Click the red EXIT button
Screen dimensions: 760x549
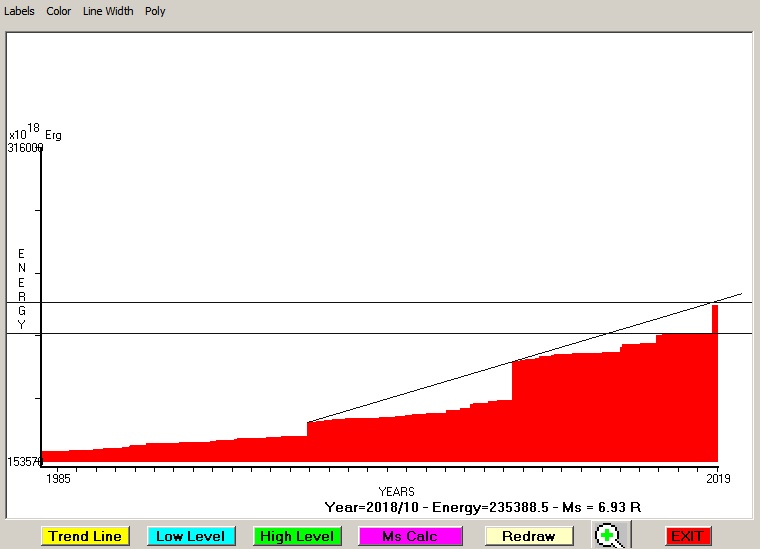(687, 536)
